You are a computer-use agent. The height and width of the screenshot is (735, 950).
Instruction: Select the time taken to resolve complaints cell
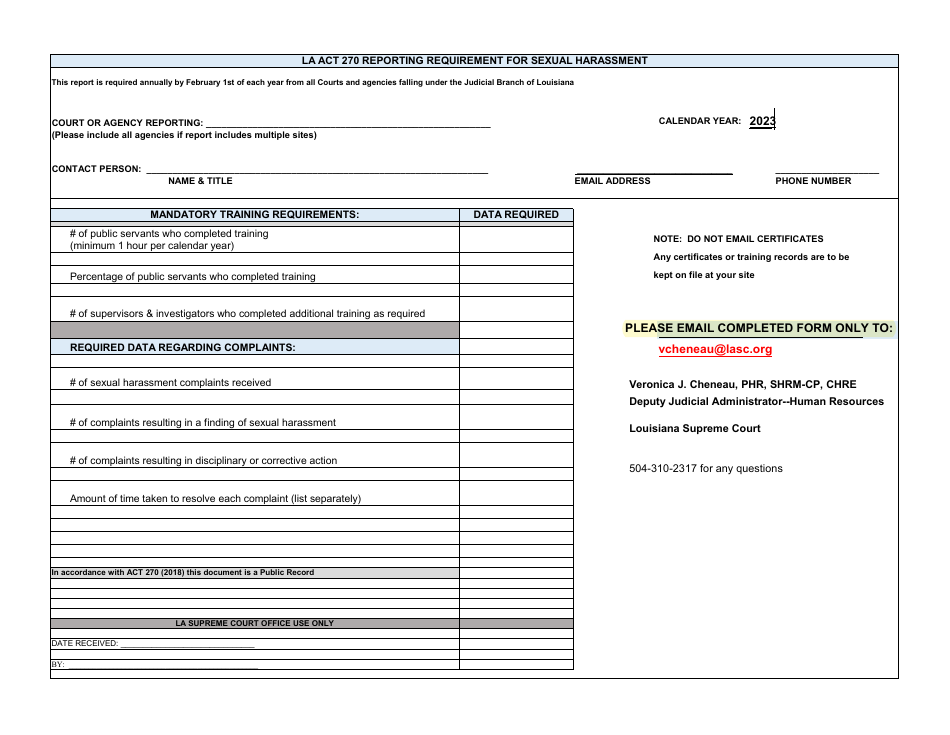point(516,494)
